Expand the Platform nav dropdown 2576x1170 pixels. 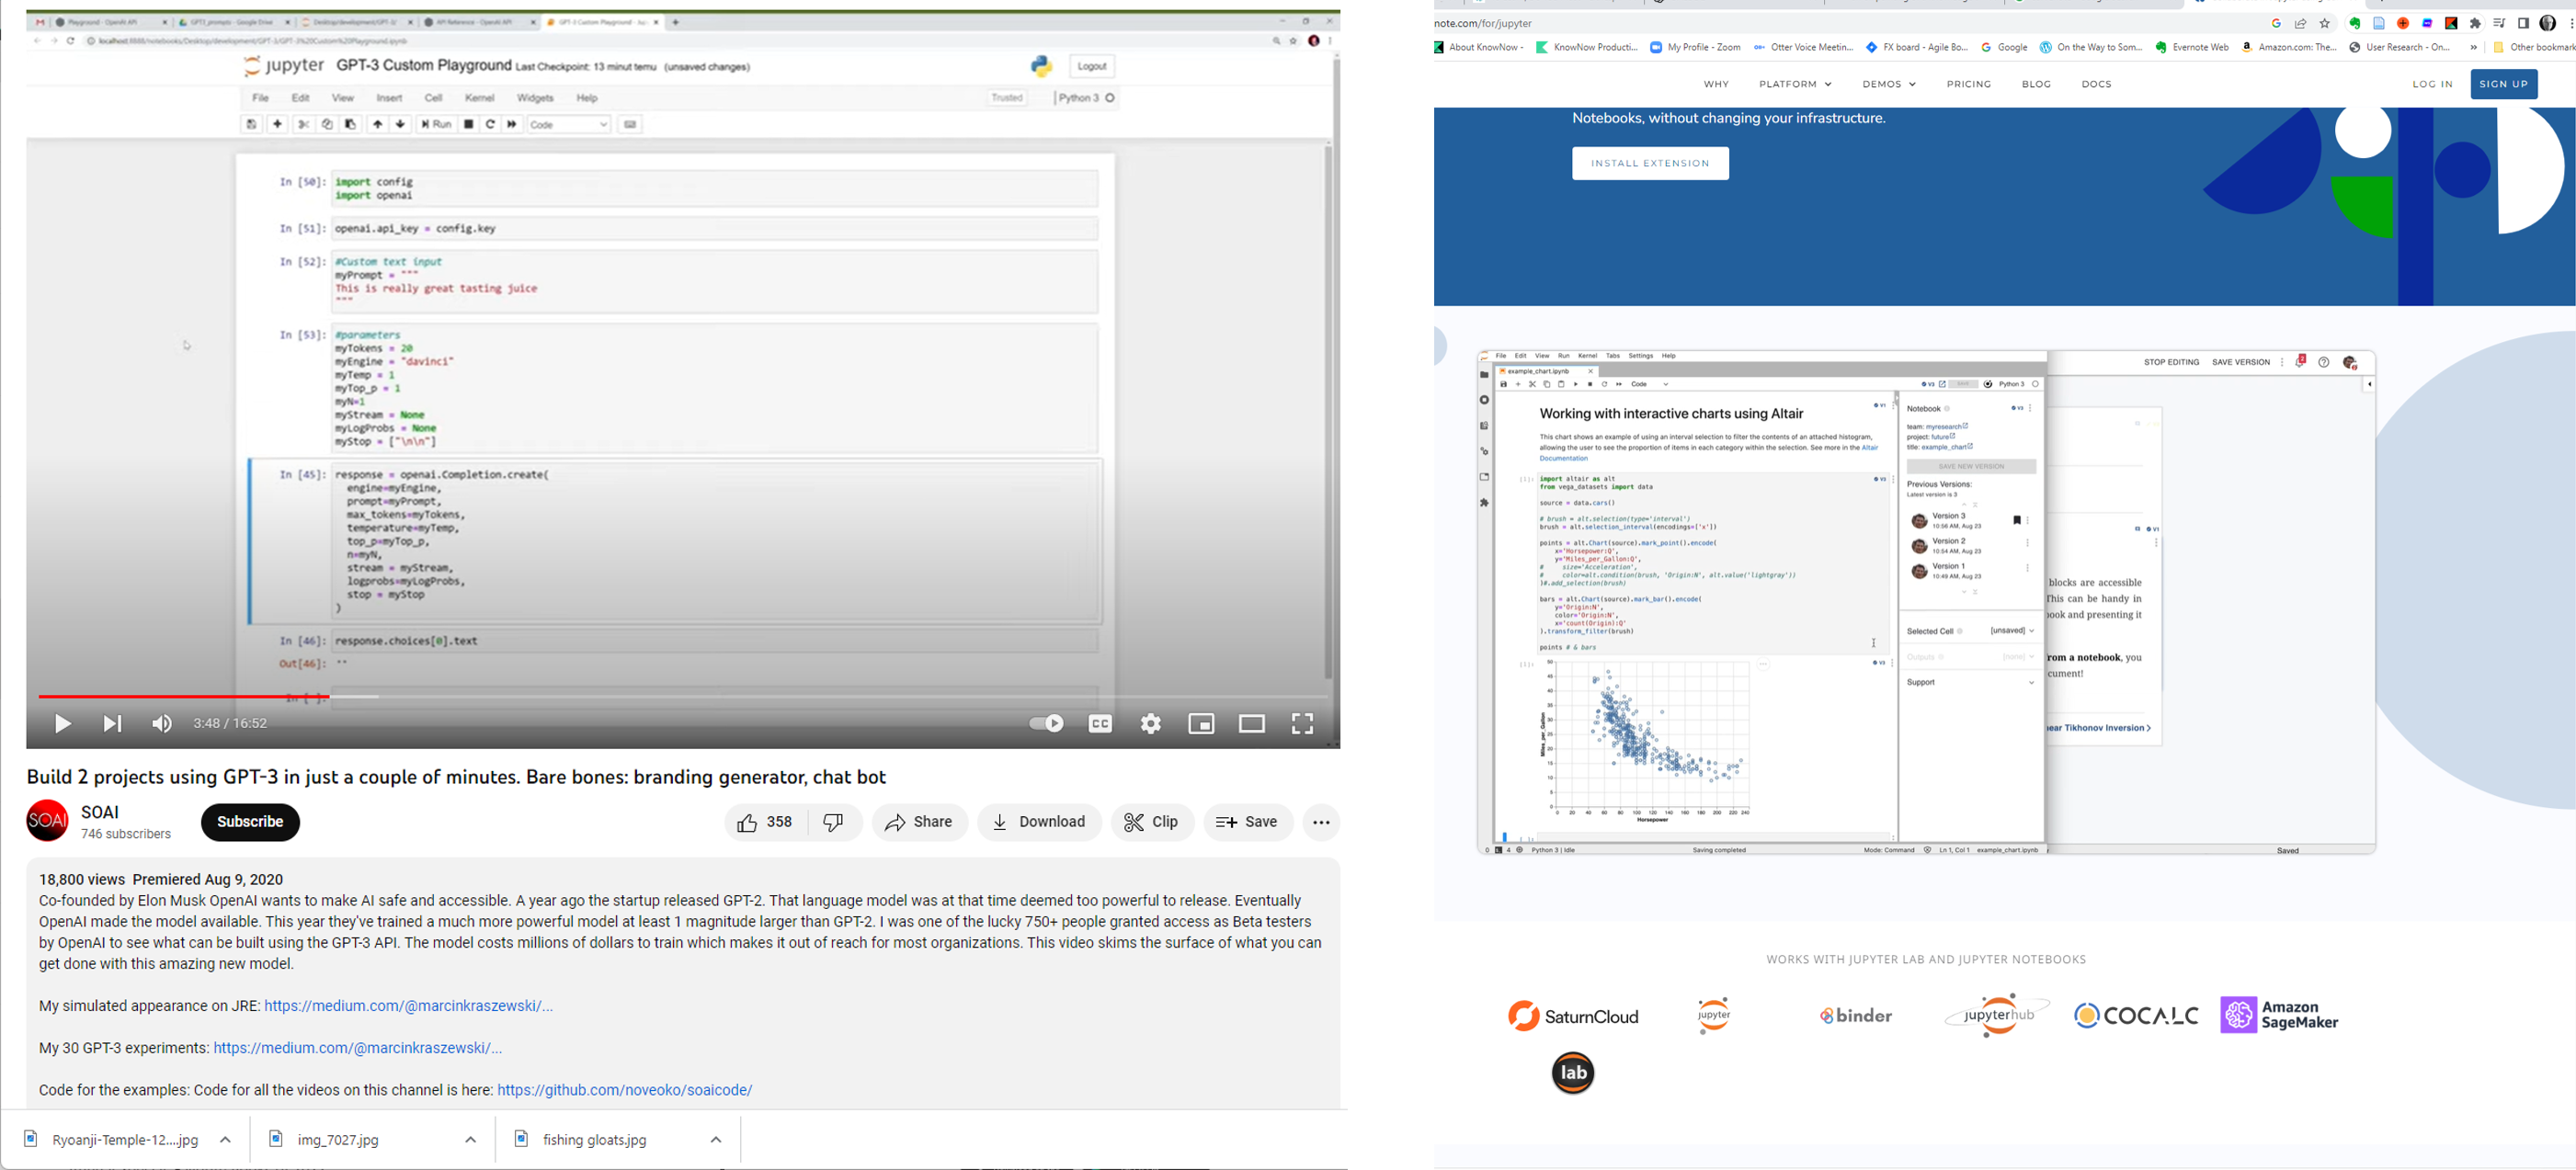pyautogui.click(x=1795, y=85)
